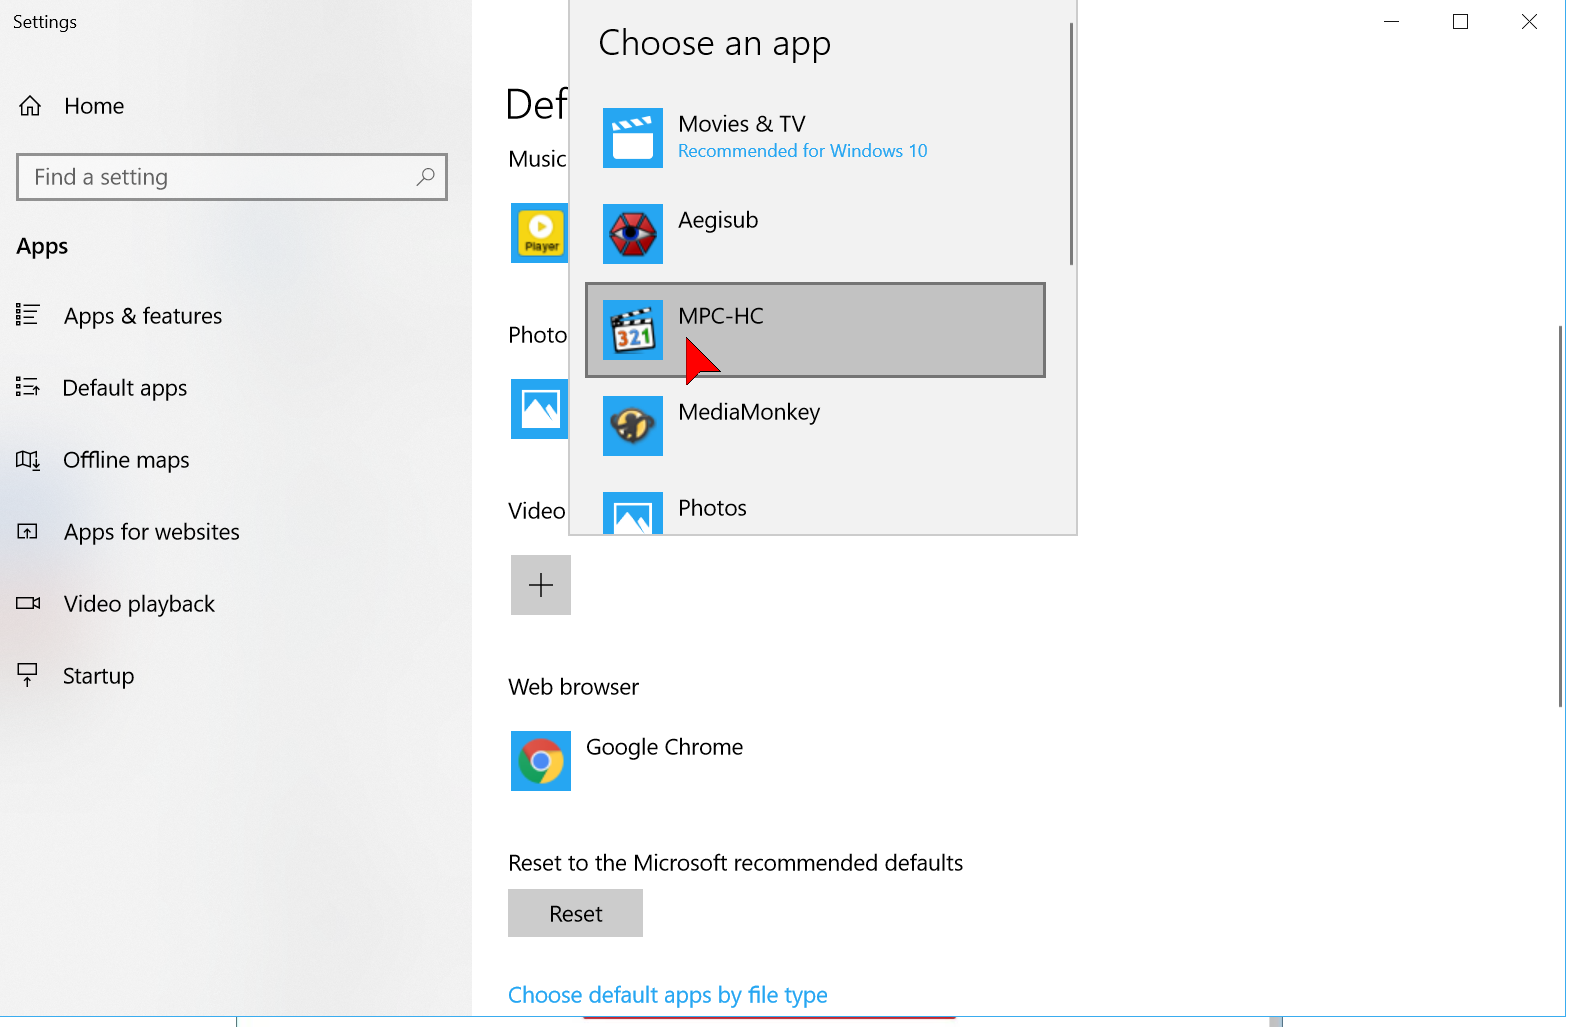The image size is (1571, 1027).
Task: Select the MPC-HC label
Action: click(721, 316)
